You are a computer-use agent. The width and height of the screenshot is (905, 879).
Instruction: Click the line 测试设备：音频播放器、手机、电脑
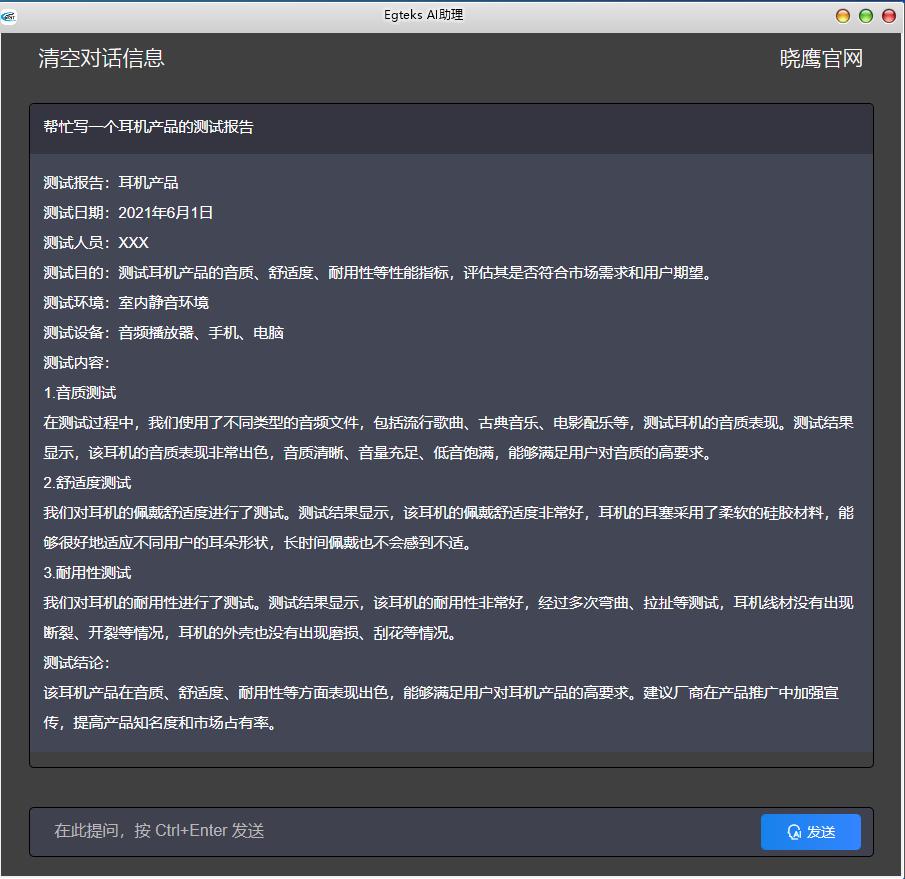[163, 332]
